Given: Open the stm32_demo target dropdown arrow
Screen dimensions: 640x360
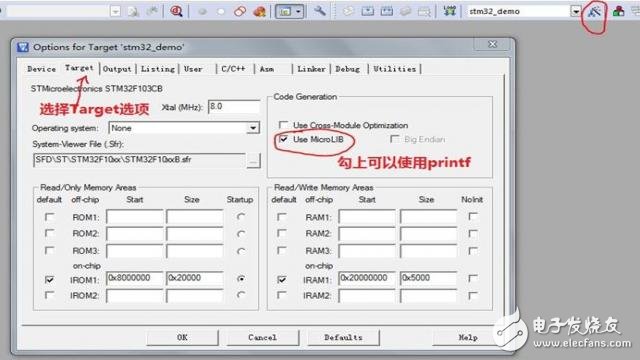Looking at the screenshot, I should pos(576,11).
